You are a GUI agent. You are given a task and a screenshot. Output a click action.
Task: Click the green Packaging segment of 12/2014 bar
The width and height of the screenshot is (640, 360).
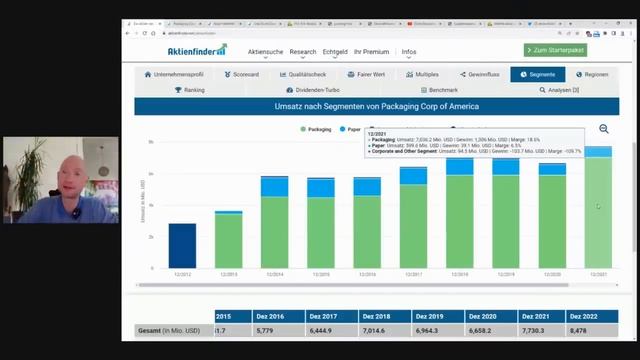(274, 233)
